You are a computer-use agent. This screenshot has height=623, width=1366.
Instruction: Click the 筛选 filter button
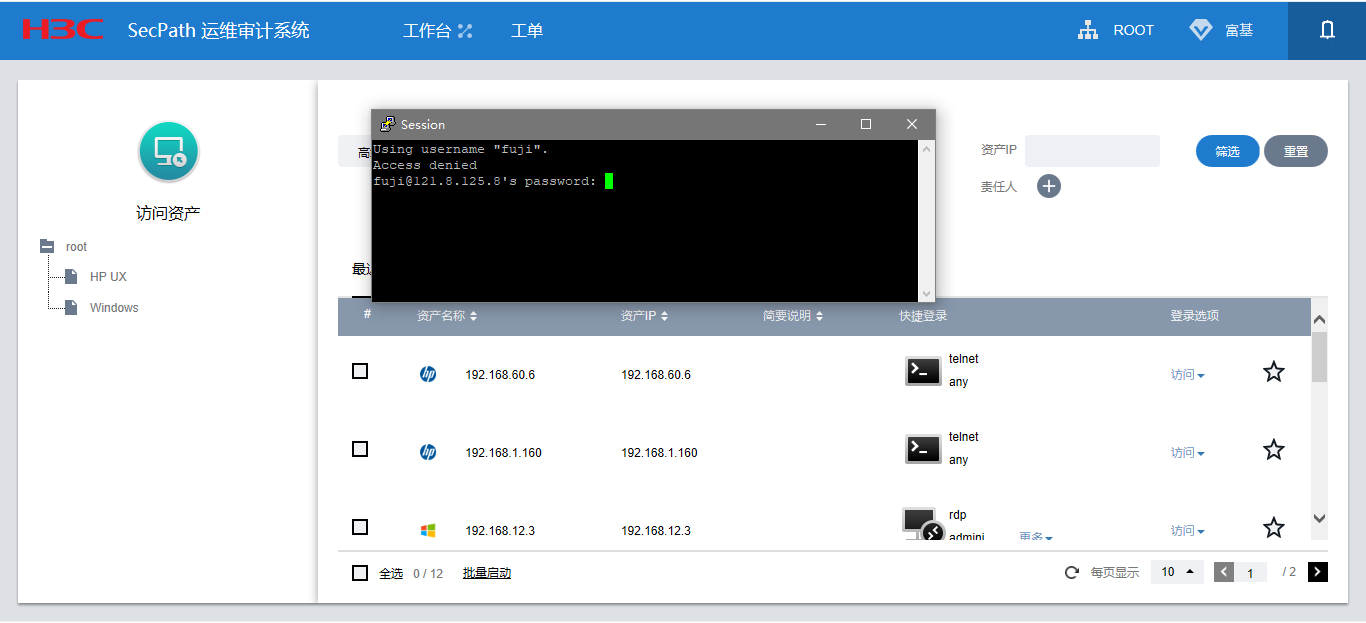[1227, 151]
